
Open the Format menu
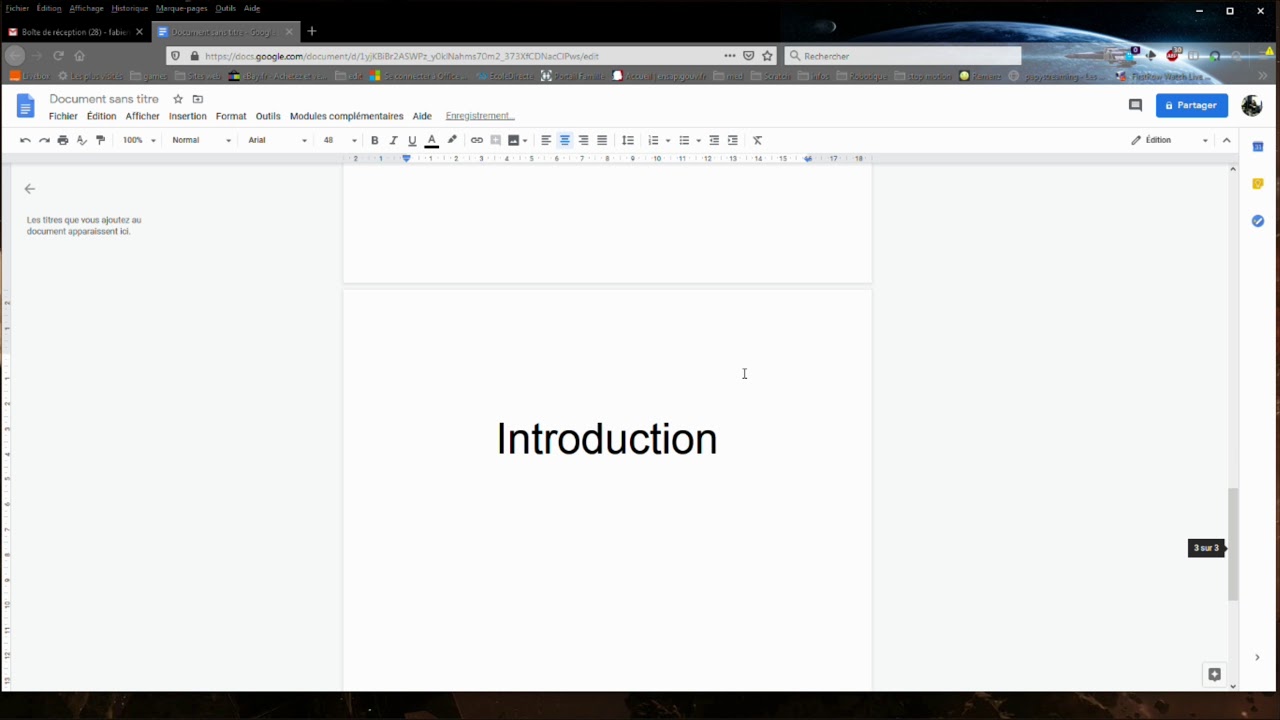231,116
